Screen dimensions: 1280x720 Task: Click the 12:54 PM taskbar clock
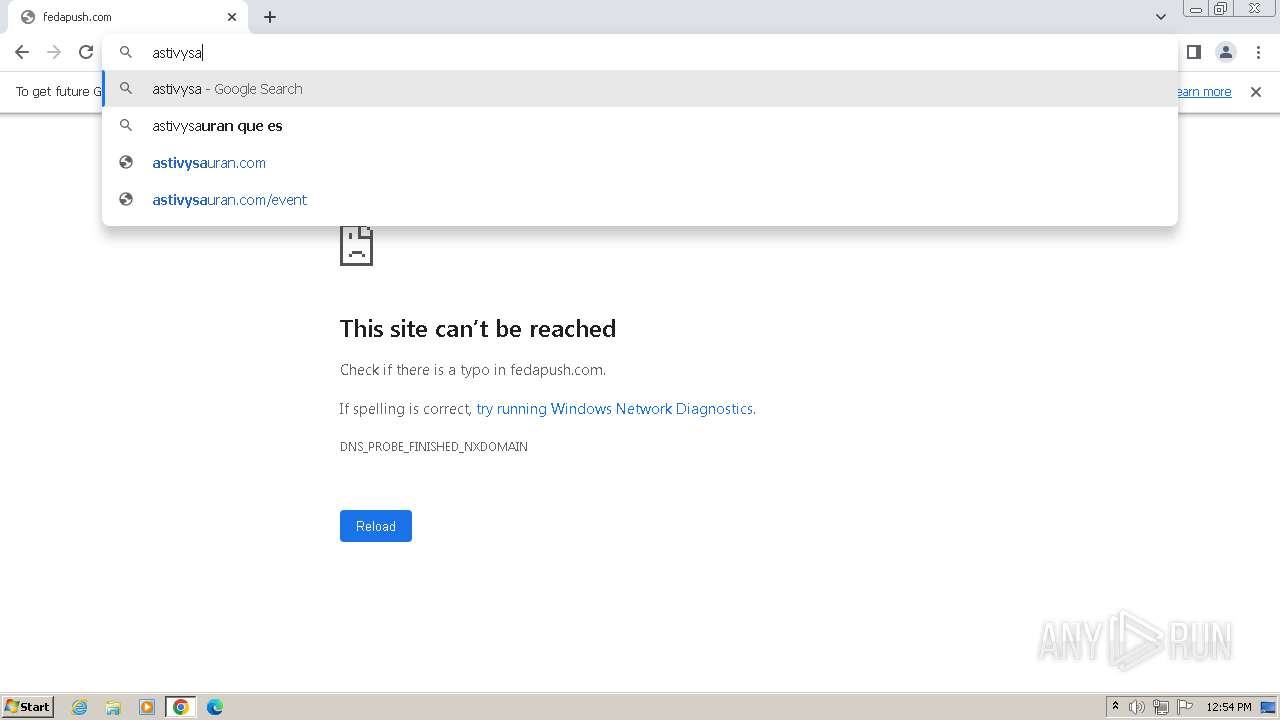1229,707
